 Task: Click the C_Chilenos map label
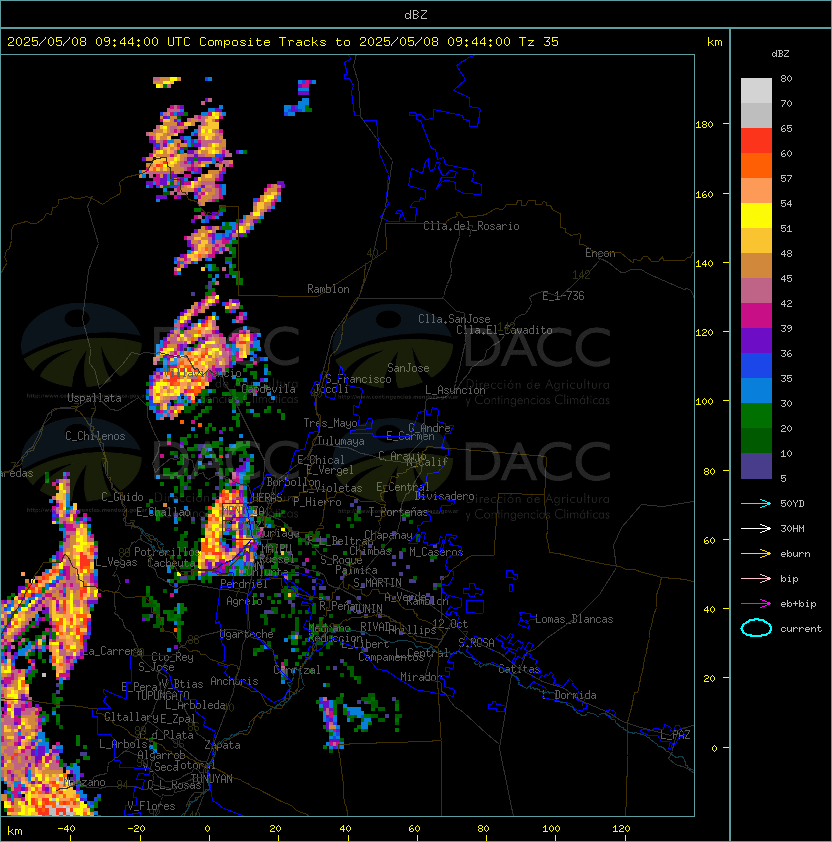click(95, 436)
